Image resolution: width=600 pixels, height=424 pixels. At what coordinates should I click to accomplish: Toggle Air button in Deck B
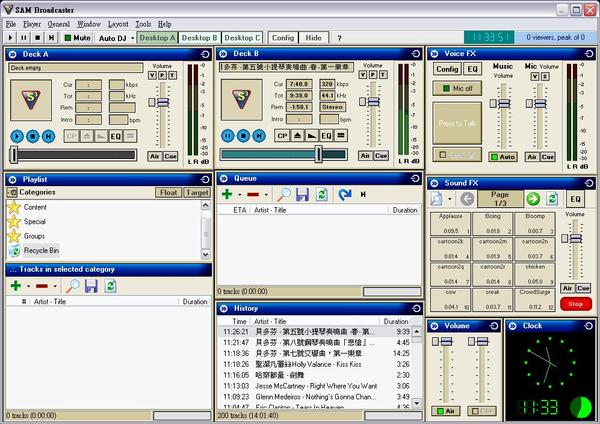pos(365,155)
